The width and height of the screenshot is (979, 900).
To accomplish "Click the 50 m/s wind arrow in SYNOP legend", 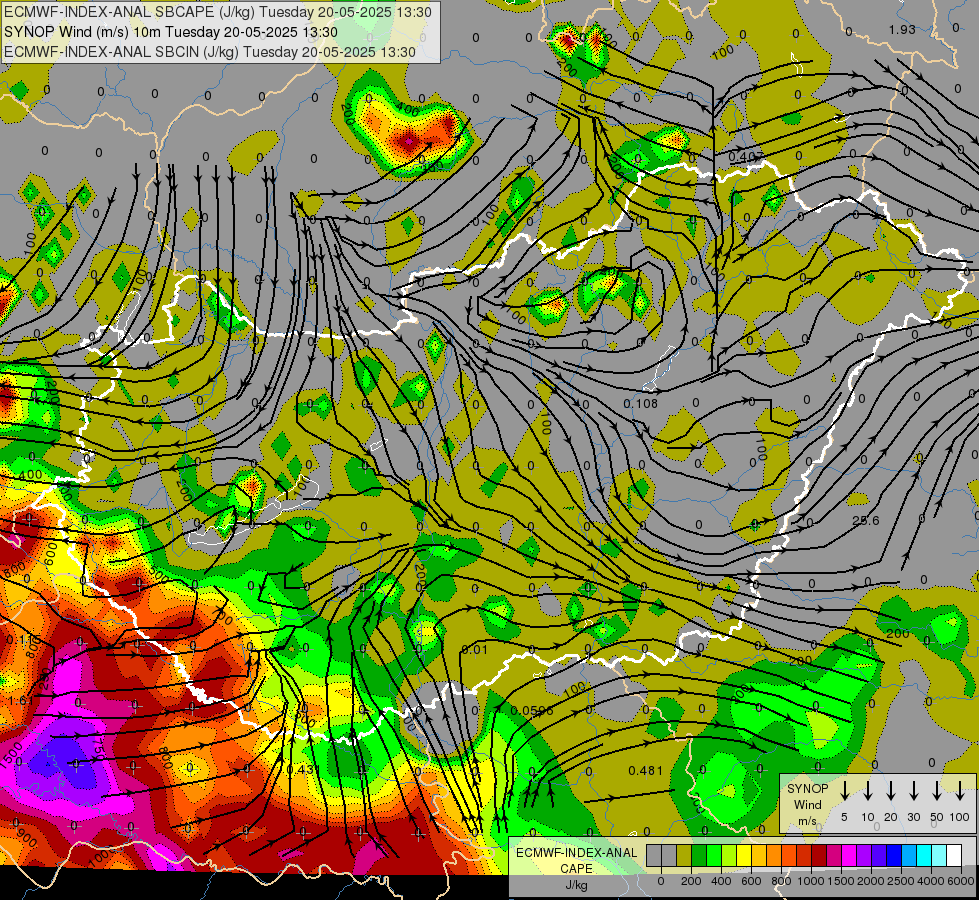I will 937,790.
